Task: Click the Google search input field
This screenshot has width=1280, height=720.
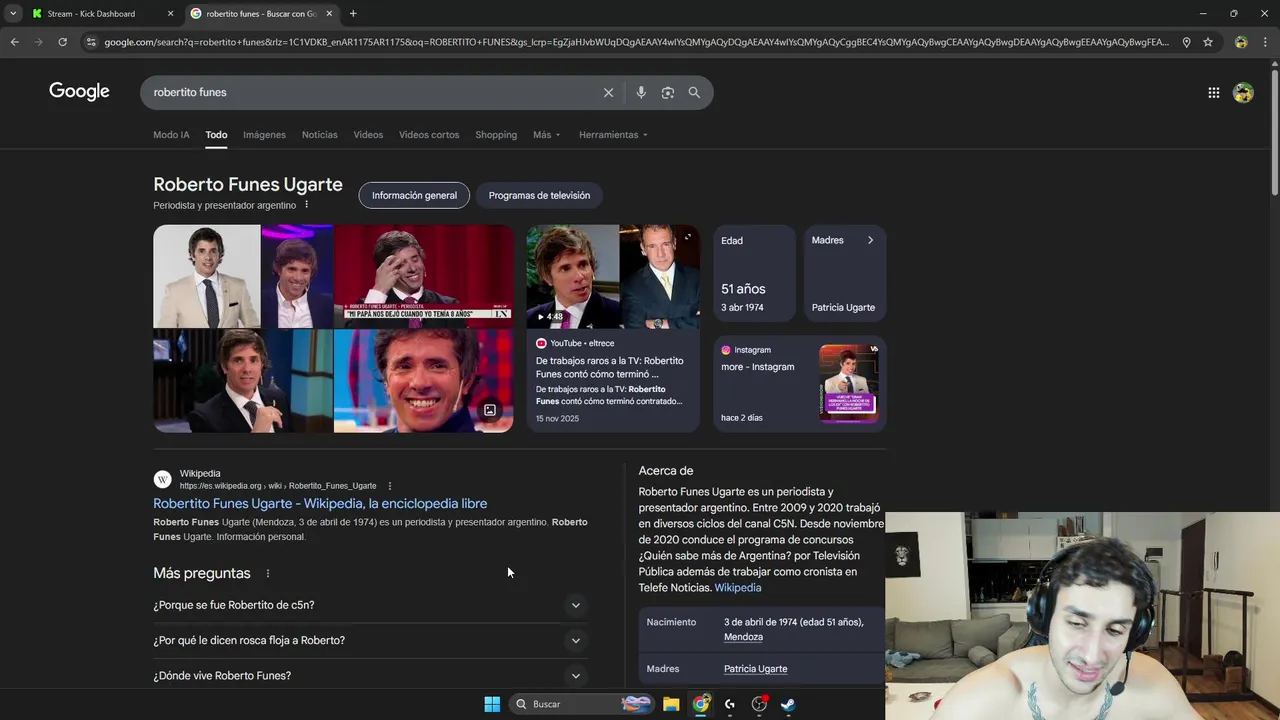Action: pos(370,92)
